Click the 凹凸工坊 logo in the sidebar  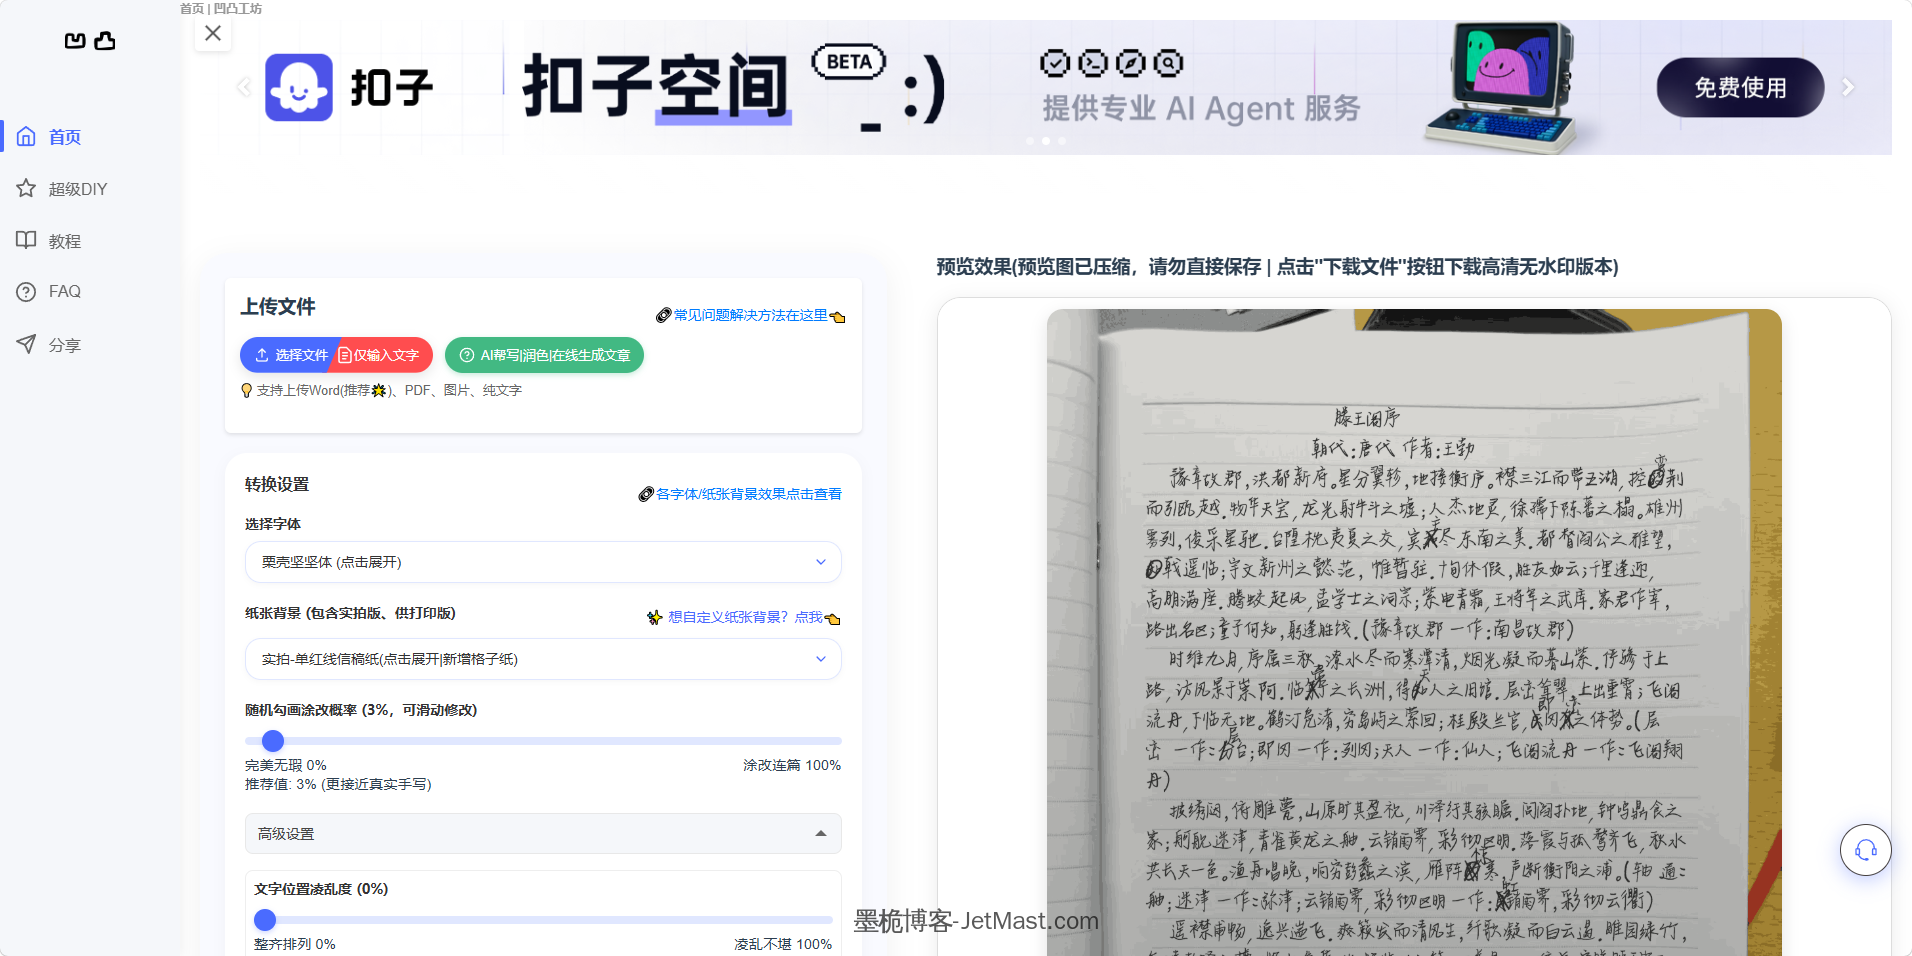click(x=90, y=41)
